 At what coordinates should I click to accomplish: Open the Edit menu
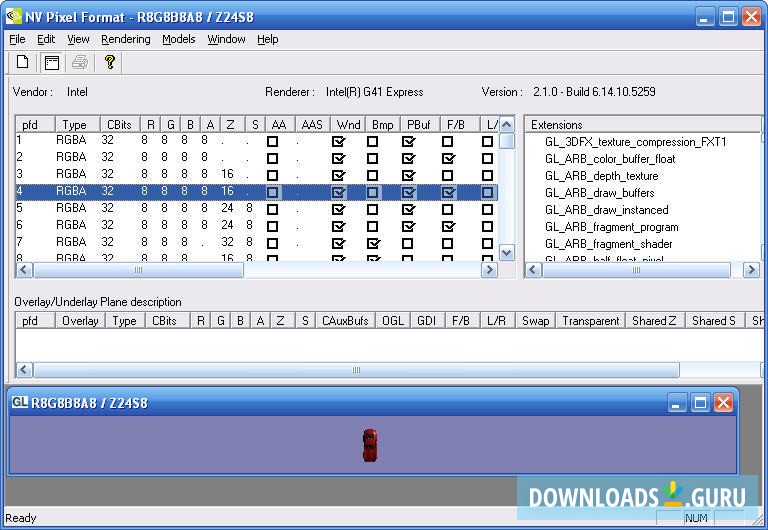pos(46,39)
